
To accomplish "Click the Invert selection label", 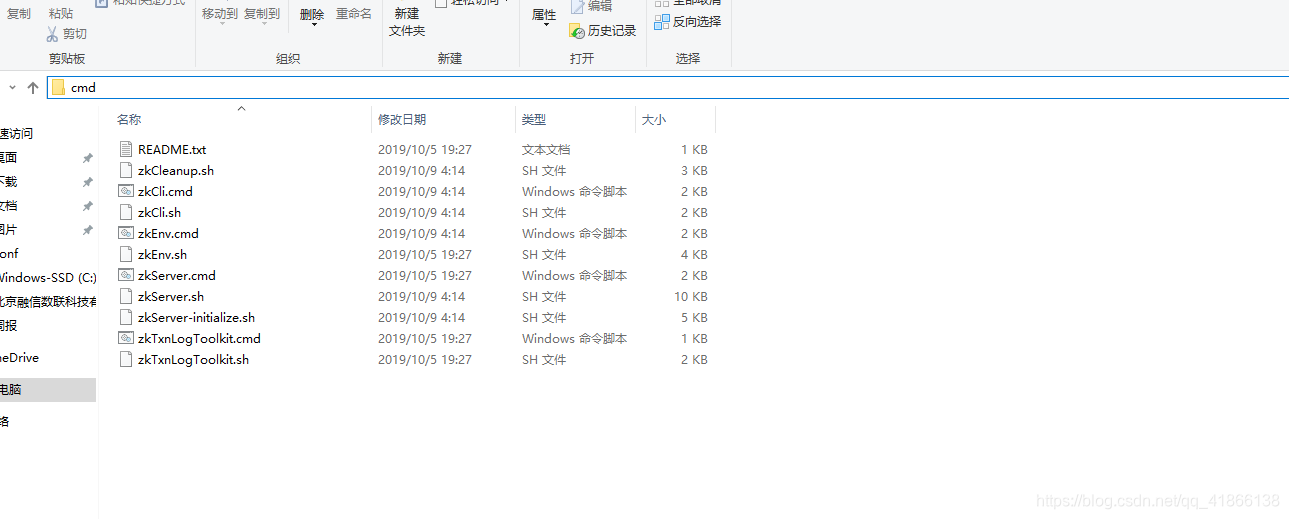I will 697,21.
